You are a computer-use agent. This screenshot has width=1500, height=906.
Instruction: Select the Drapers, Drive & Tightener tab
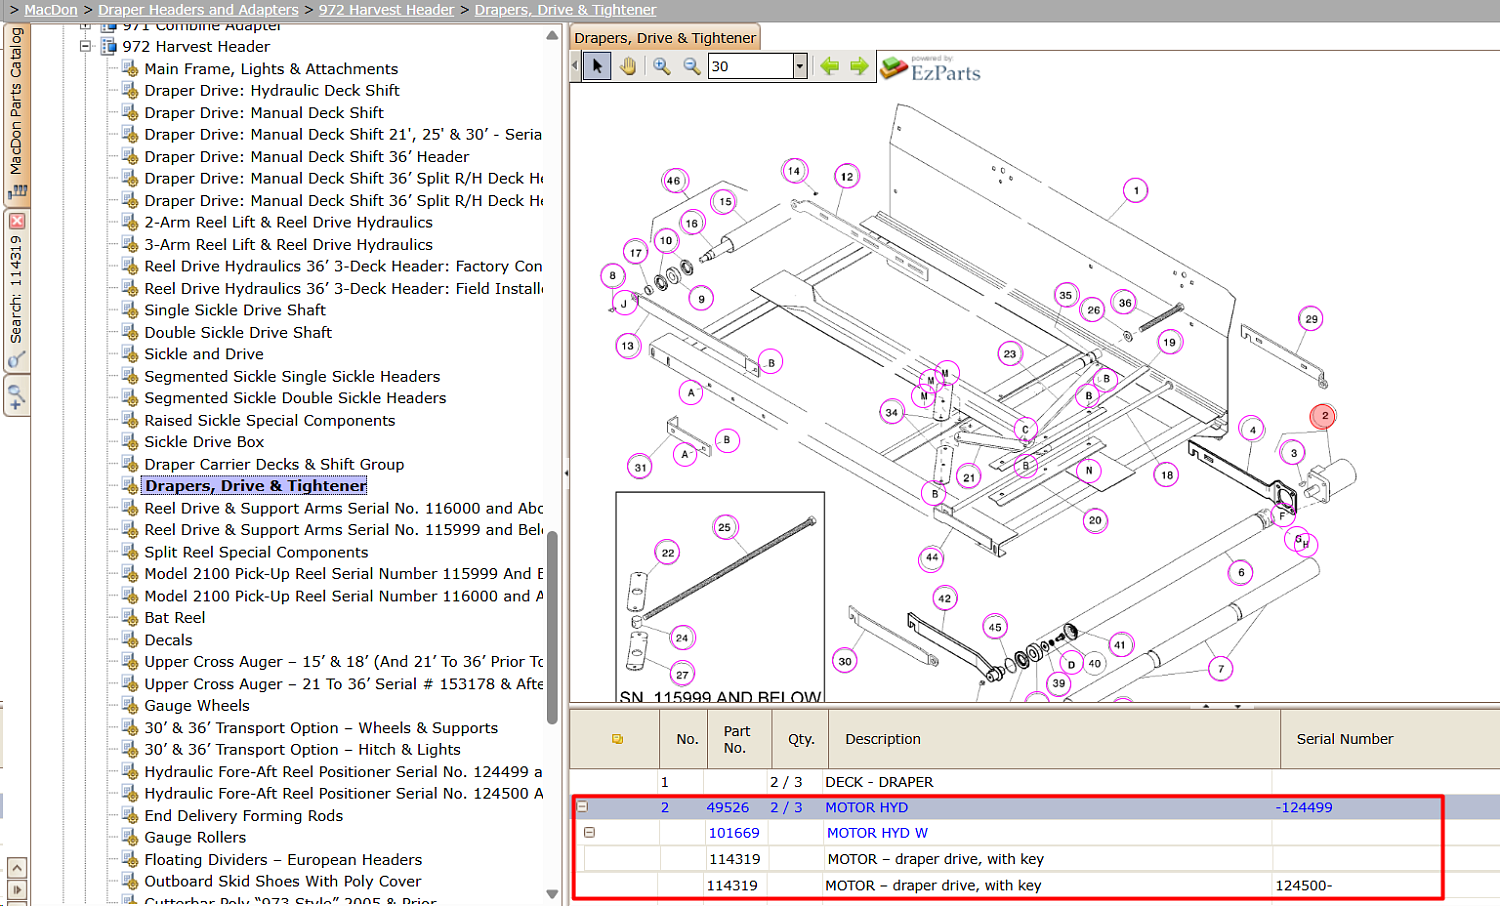click(665, 38)
